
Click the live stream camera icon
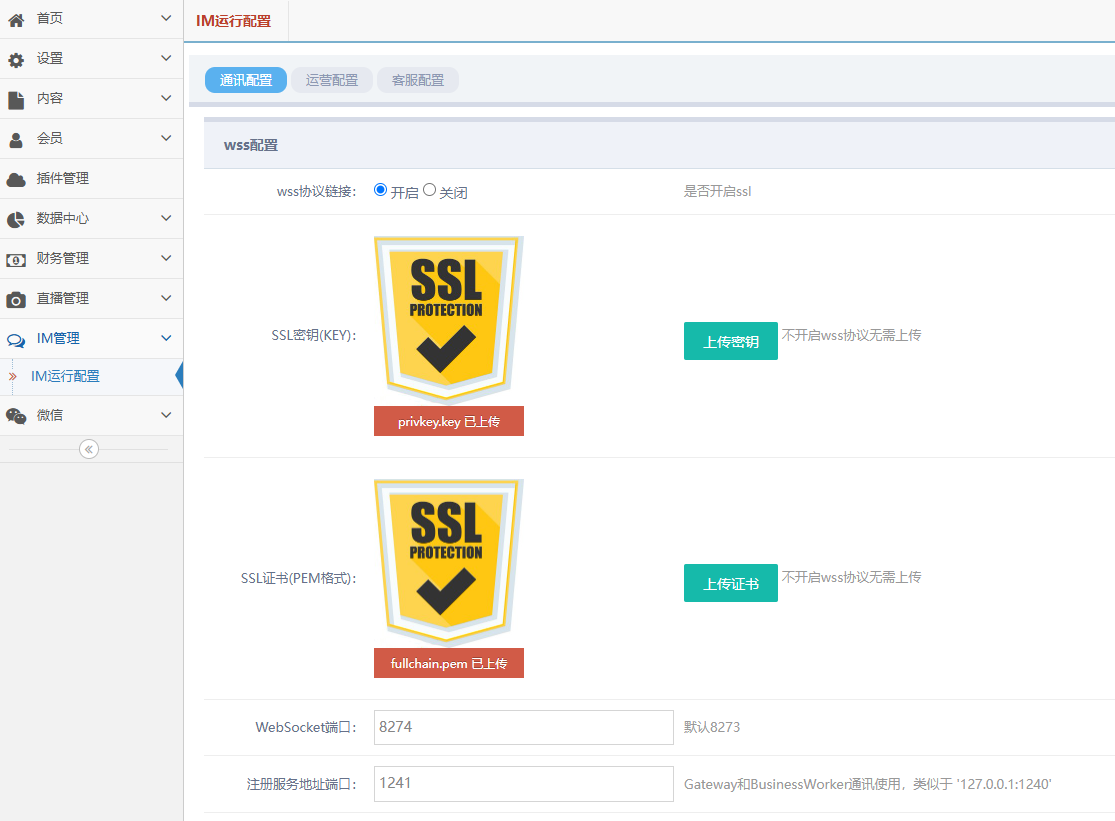16,300
